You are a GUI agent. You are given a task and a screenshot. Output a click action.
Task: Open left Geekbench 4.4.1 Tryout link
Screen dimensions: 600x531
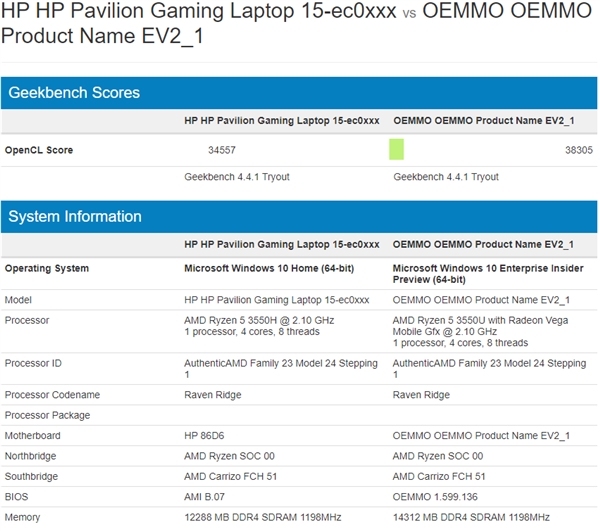pyautogui.click(x=237, y=177)
